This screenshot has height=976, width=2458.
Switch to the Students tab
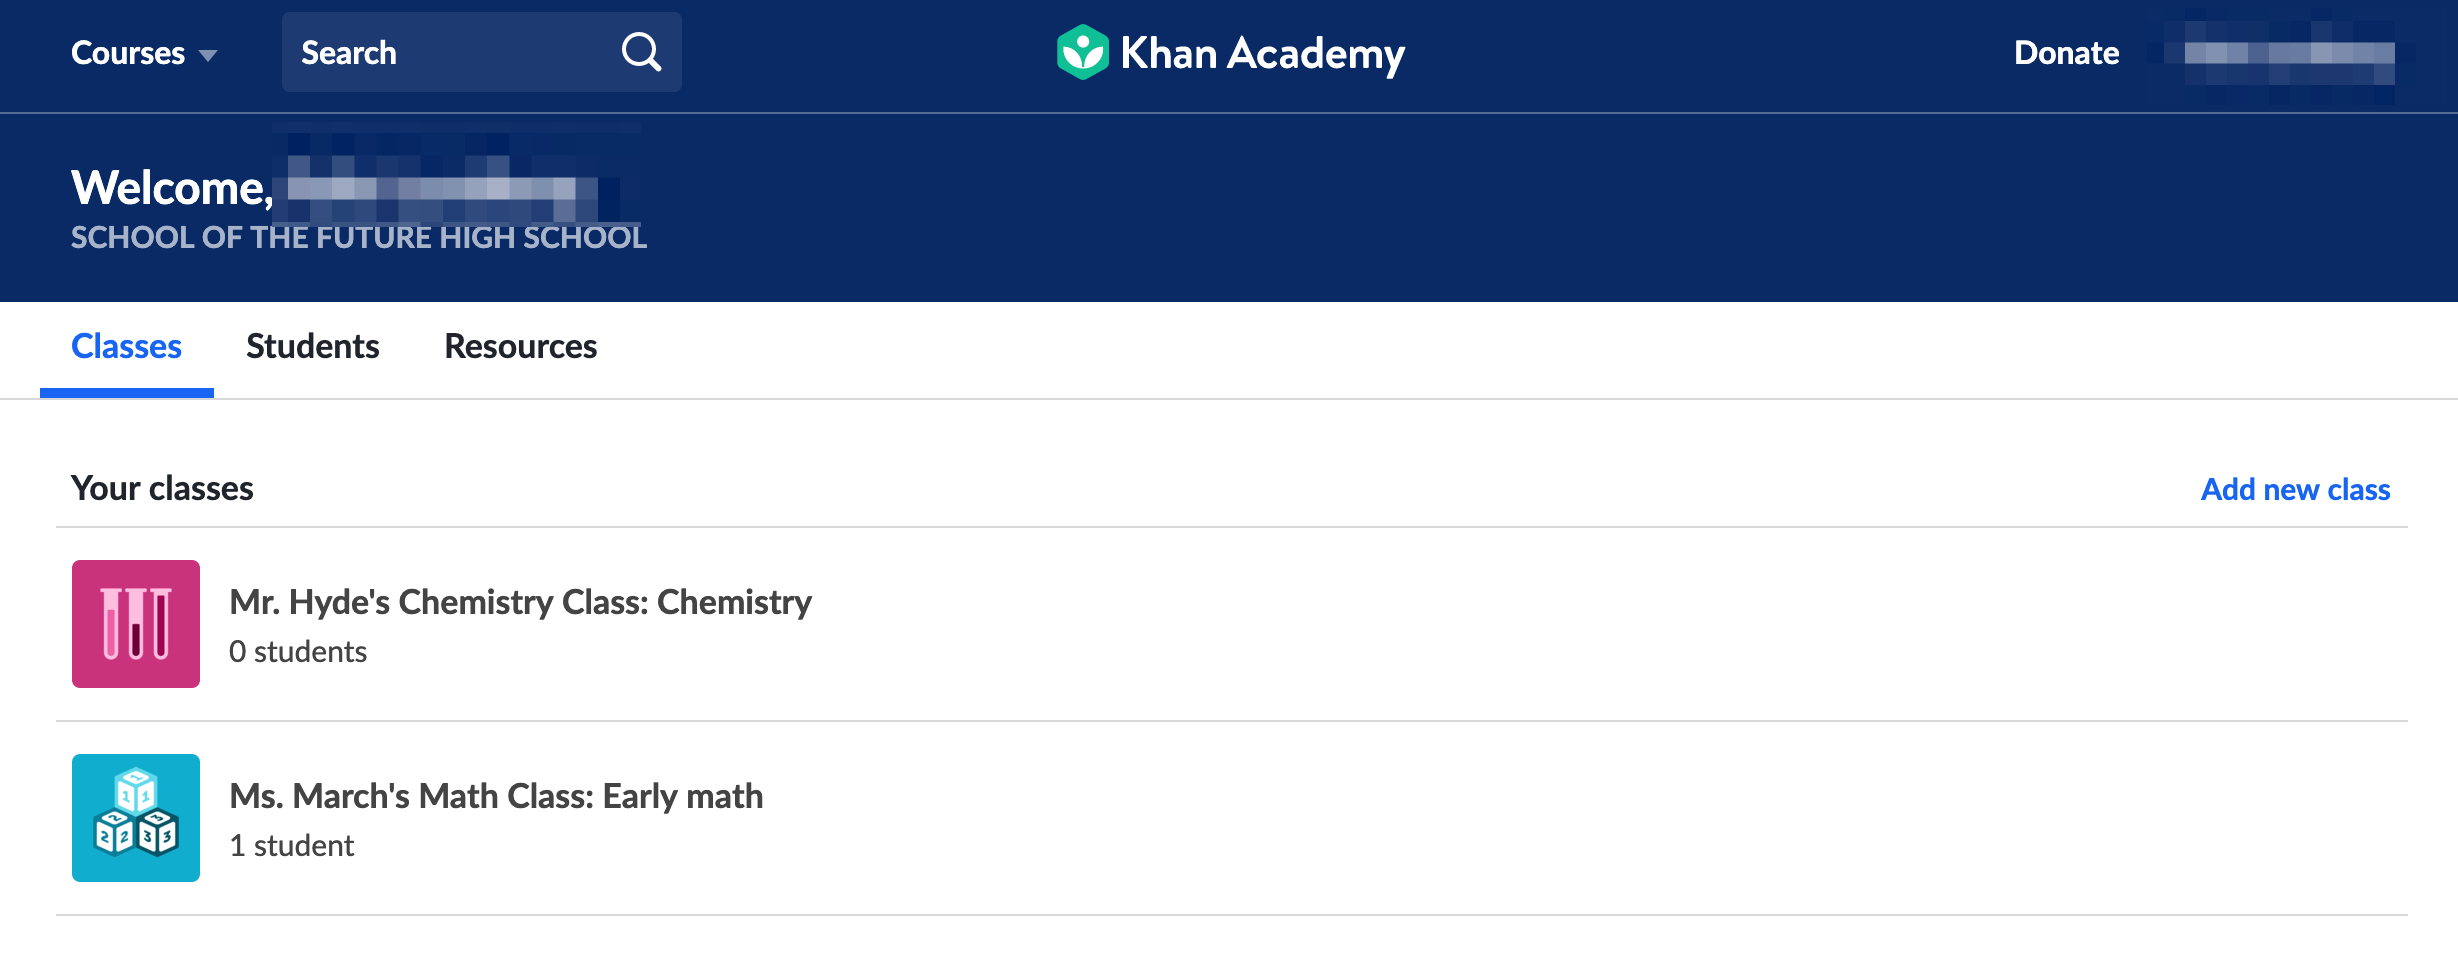click(x=313, y=346)
